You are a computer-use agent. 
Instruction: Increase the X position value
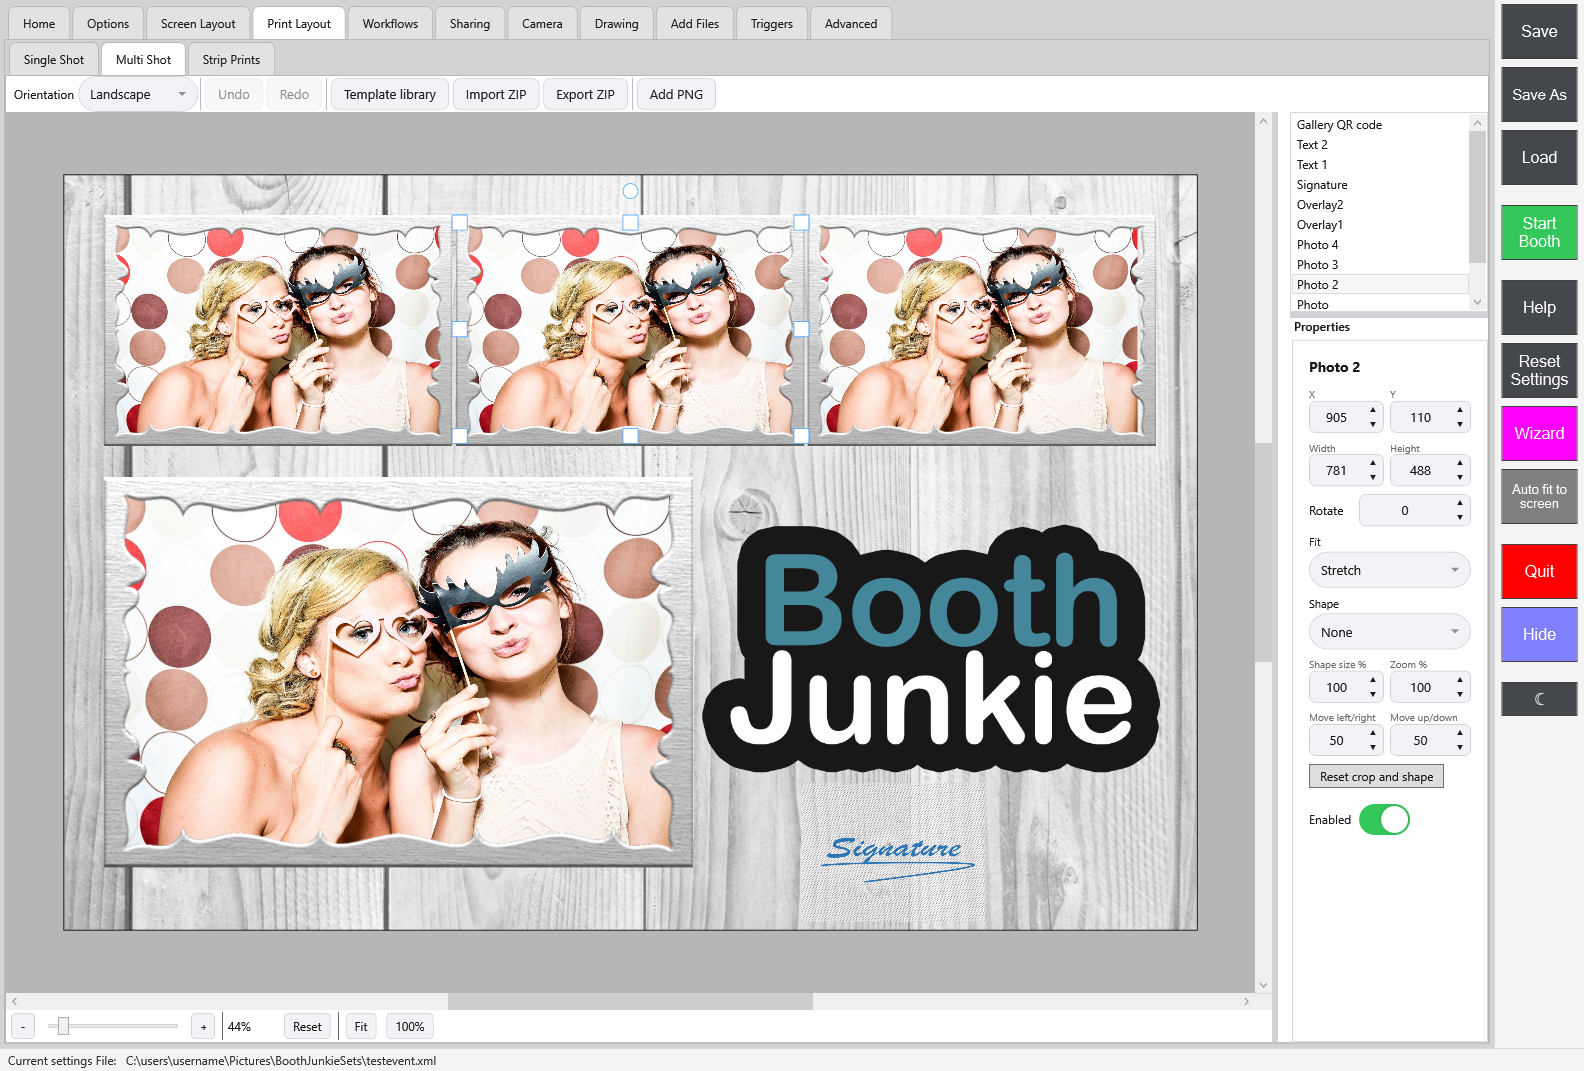tap(1373, 410)
